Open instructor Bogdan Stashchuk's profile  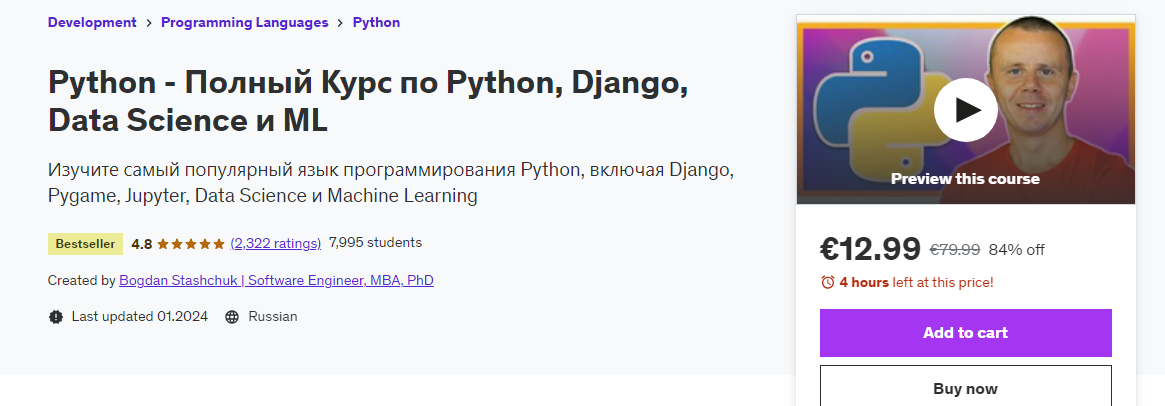(x=276, y=281)
